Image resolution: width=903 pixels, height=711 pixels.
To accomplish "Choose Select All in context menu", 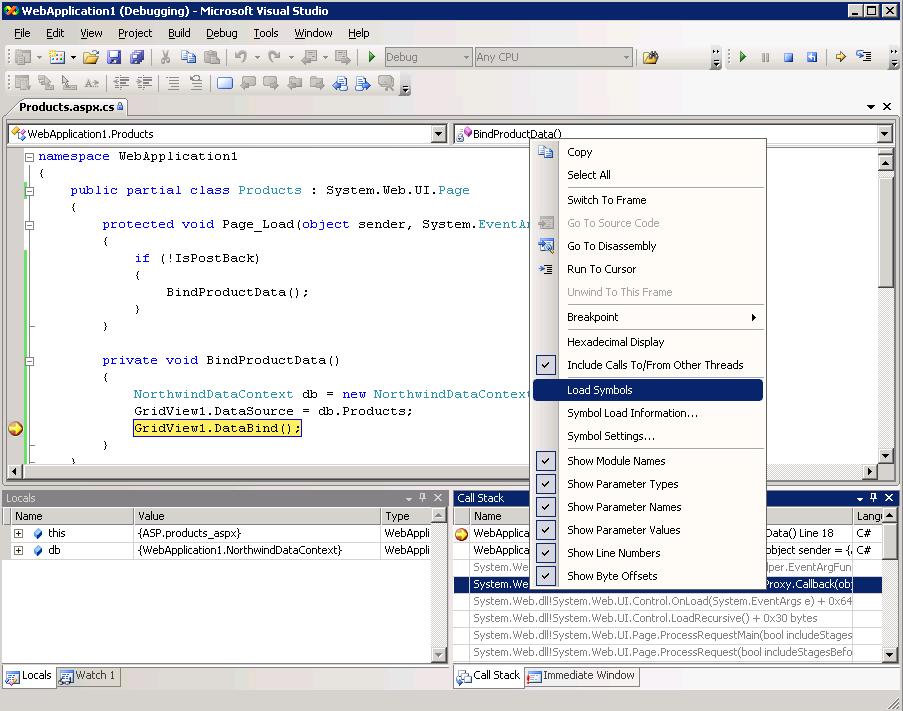I will (648, 175).
